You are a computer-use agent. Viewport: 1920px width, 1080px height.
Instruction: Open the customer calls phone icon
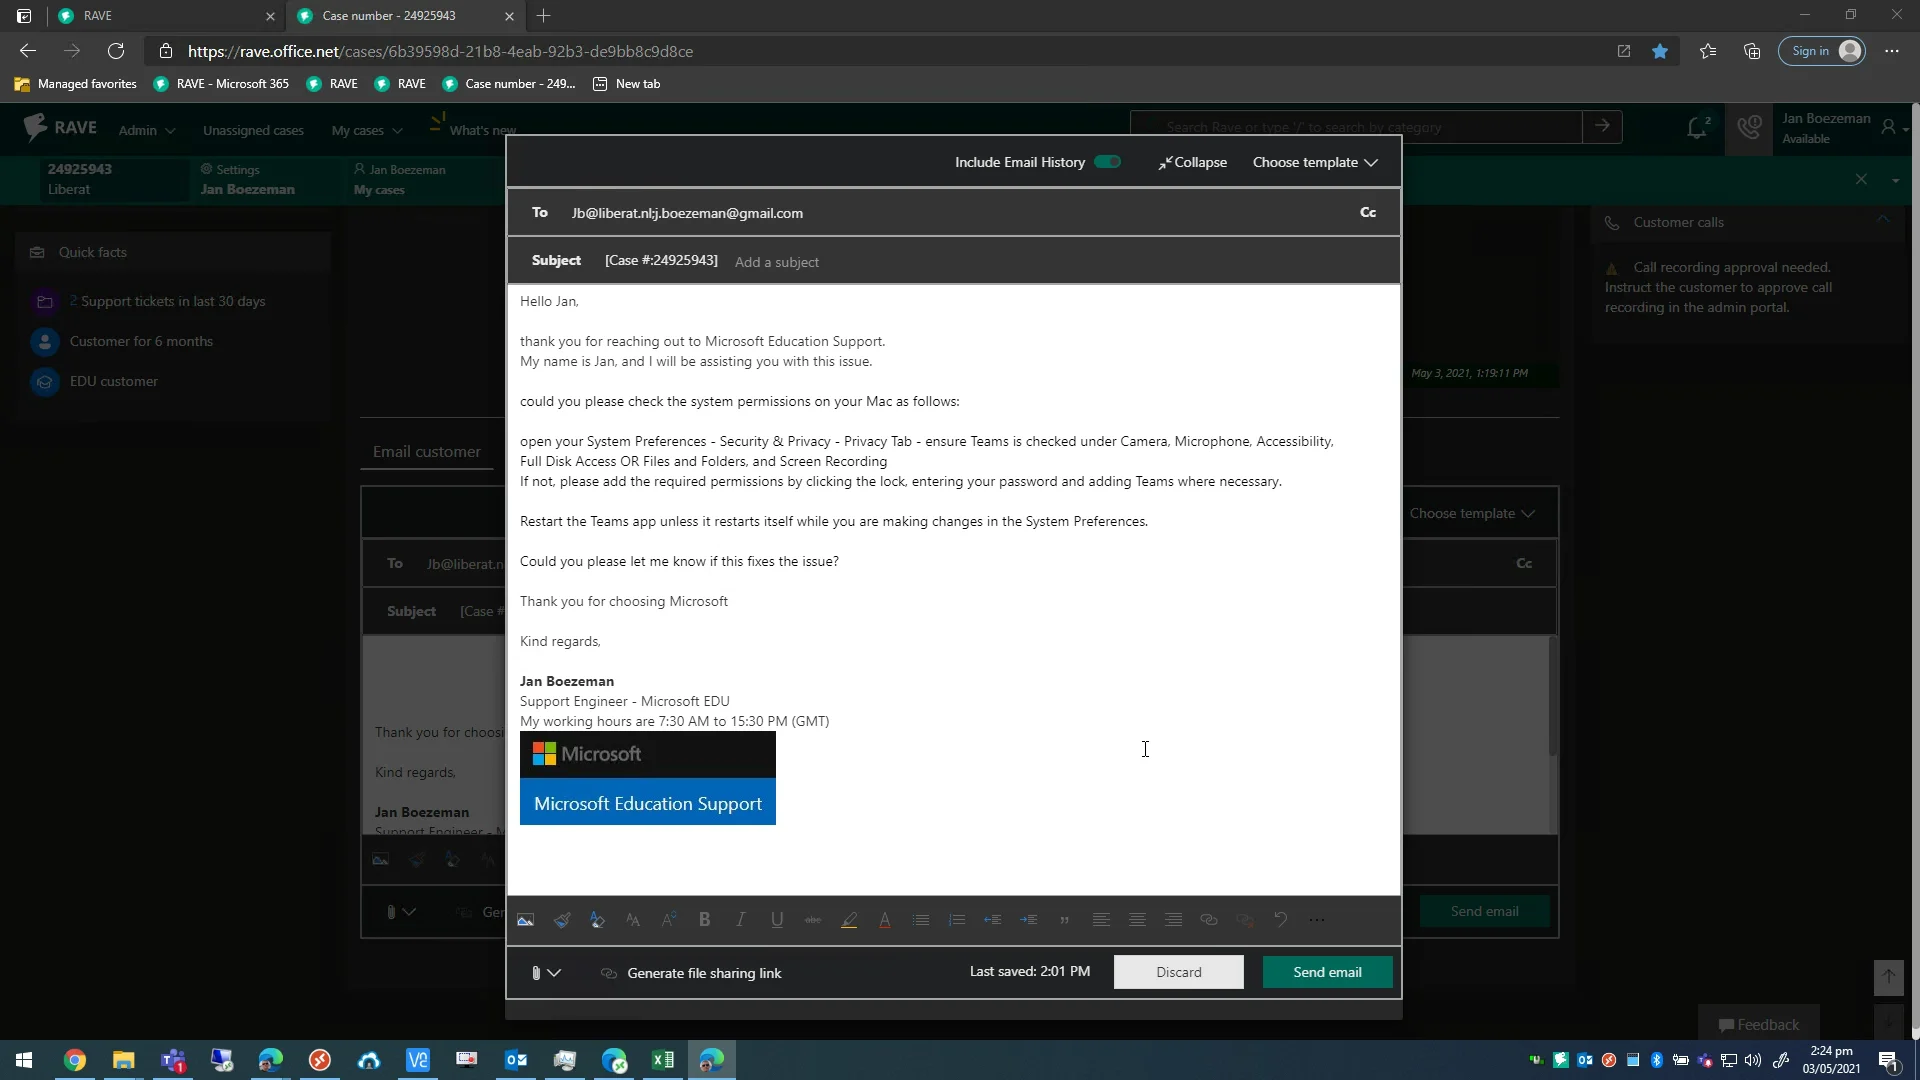click(1750, 127)
